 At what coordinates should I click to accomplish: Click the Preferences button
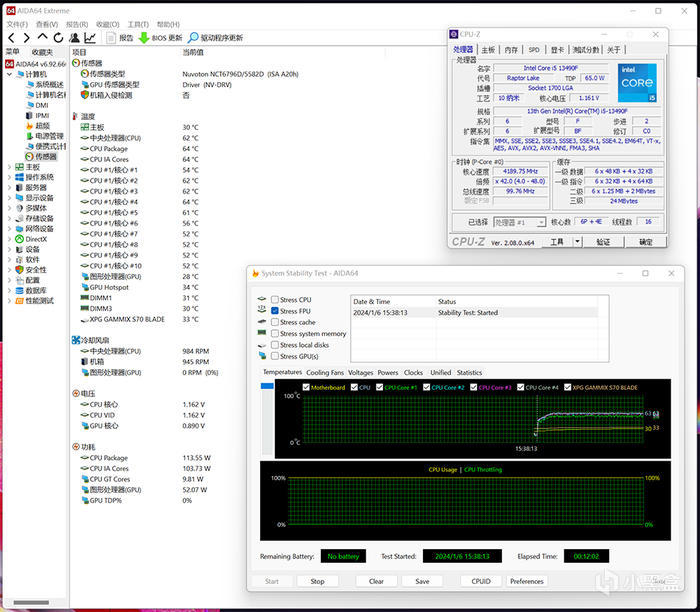[x=526, y=581]
